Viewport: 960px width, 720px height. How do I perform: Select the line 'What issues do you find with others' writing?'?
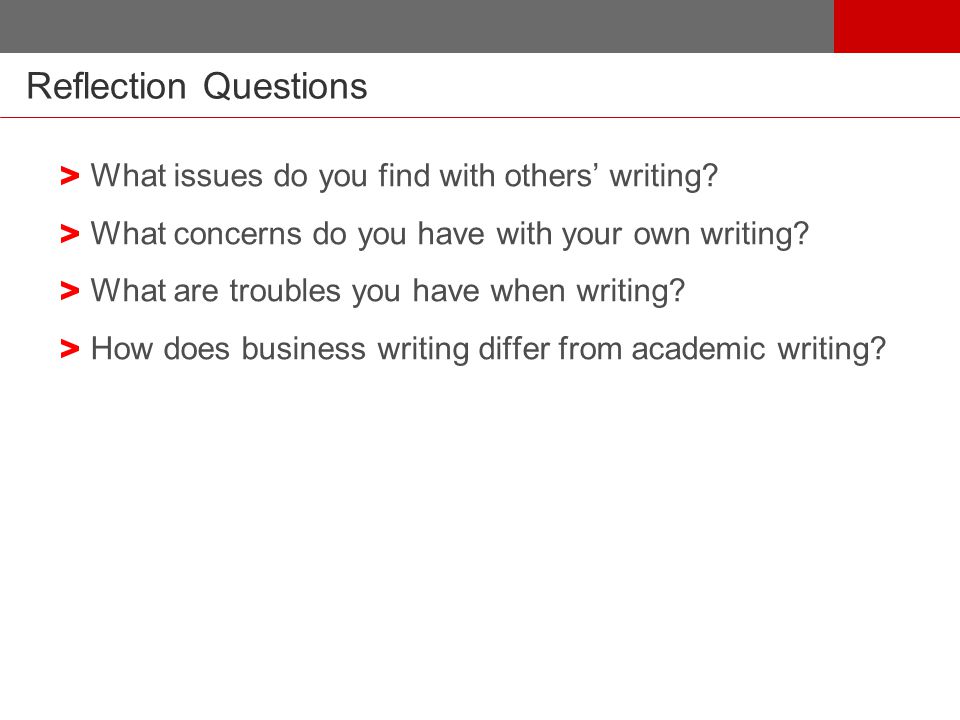(404, 176)
